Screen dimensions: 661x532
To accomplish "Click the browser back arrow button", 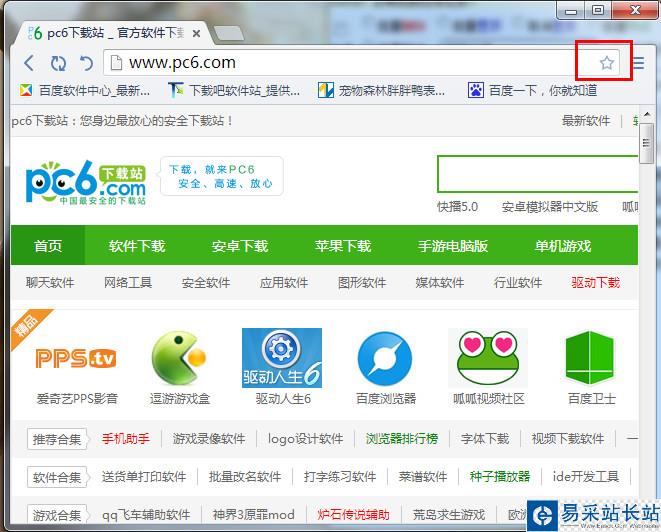I will point(30,63).
